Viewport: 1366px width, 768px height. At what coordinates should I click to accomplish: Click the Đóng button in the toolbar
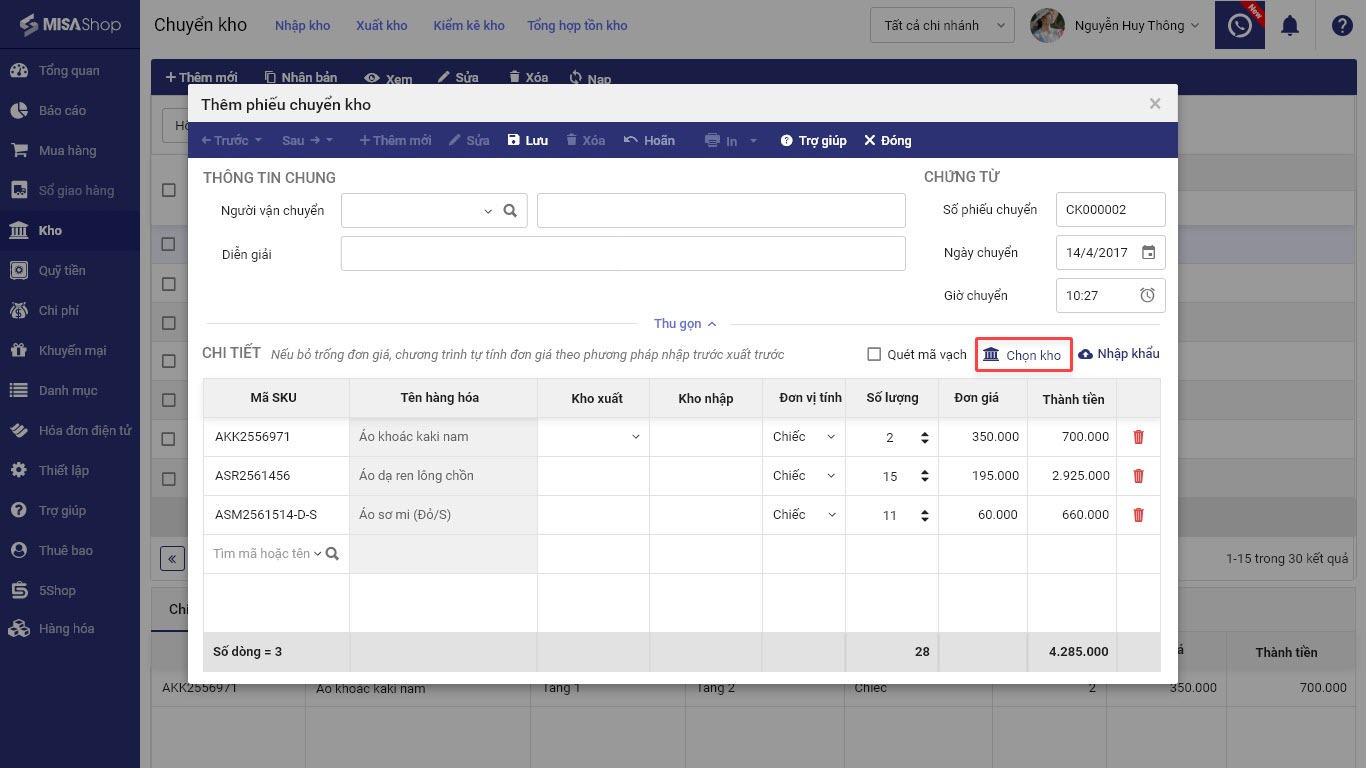click(887, 141)
